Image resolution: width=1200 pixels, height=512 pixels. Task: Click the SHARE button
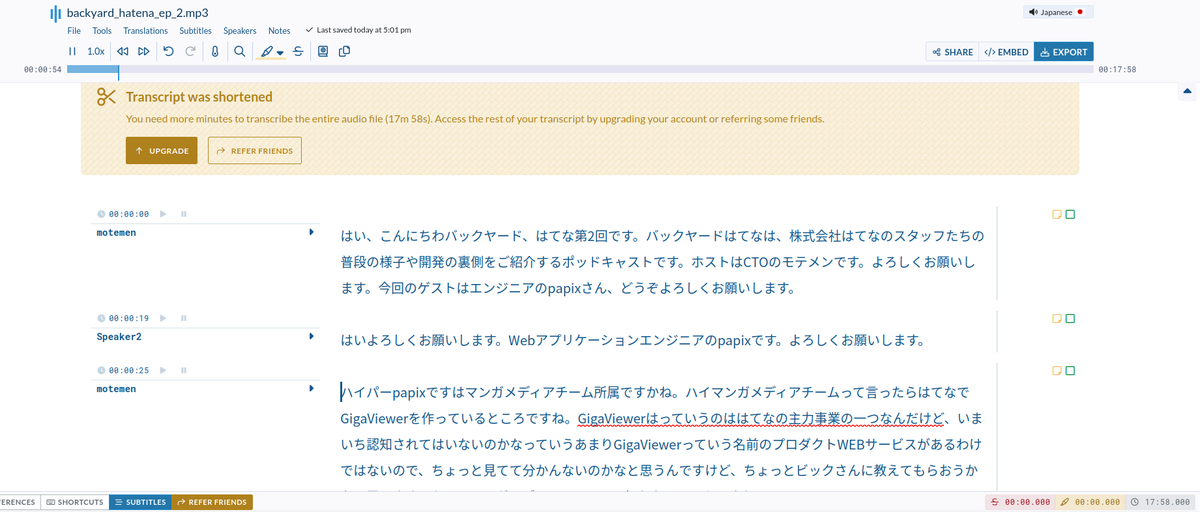point(952,52)
